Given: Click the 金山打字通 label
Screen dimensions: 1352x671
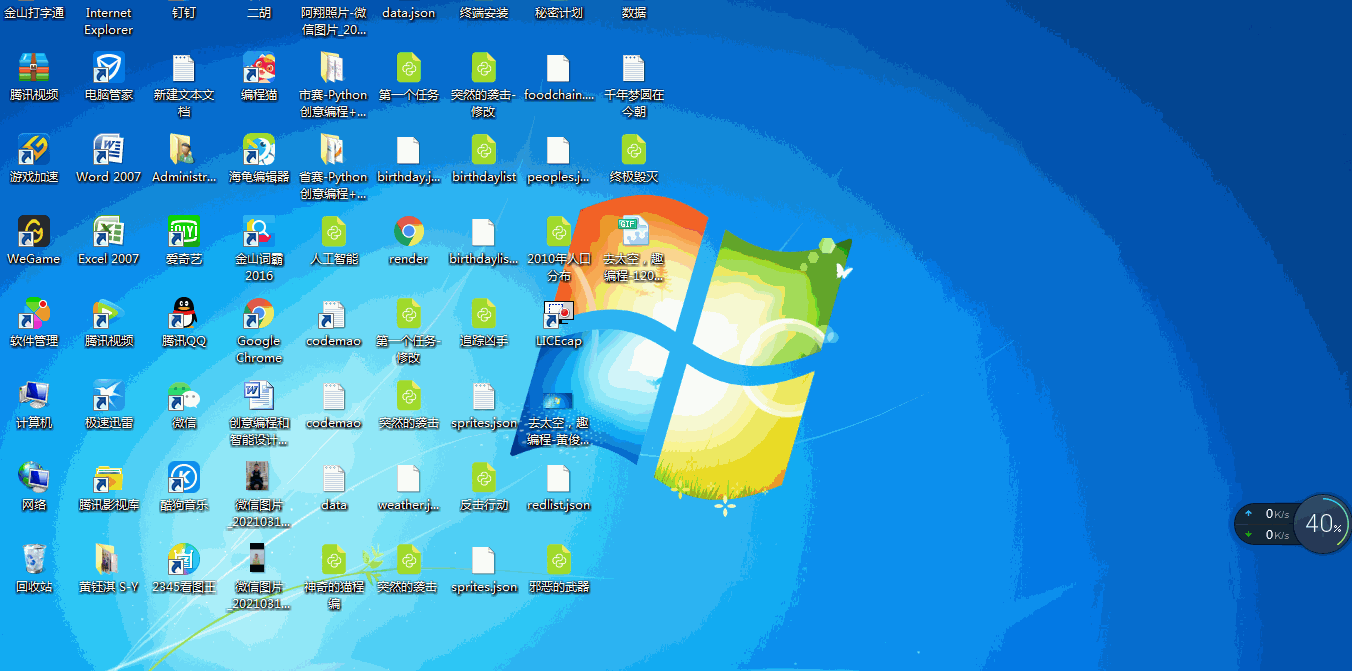Looking at the screenshot, I should 34,13.
